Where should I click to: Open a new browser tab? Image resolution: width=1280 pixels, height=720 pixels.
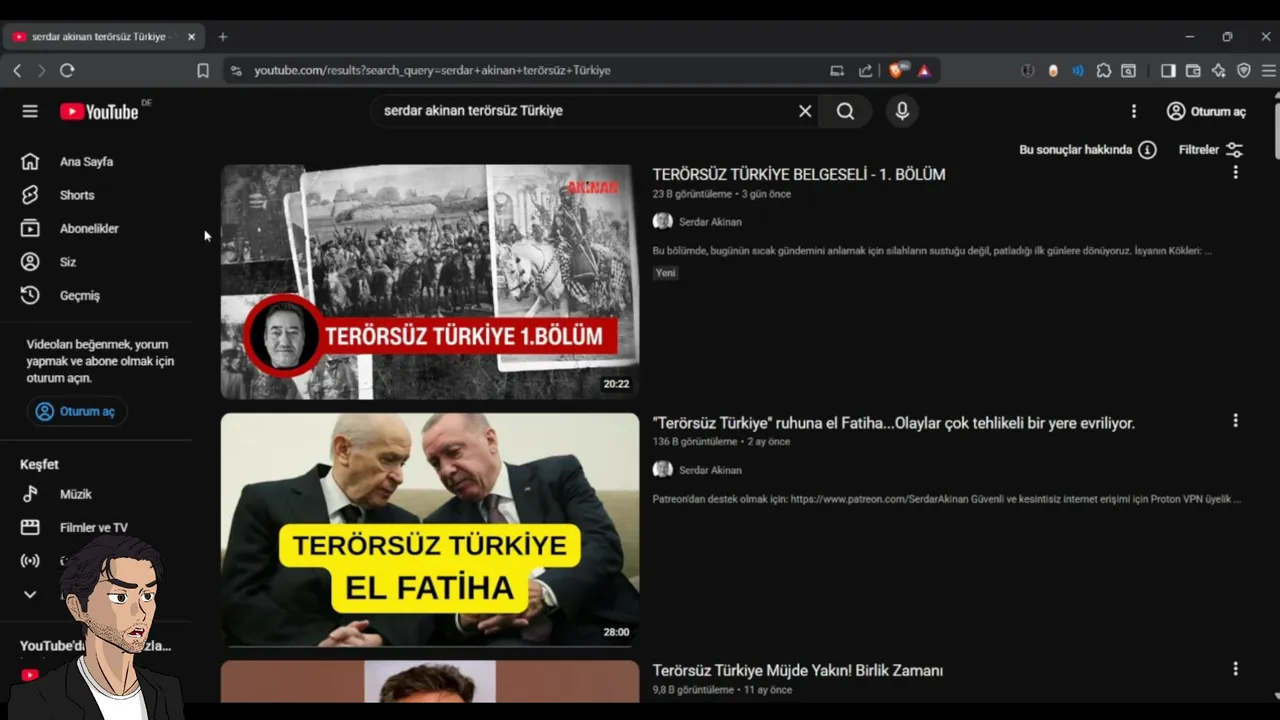point(223,37)
